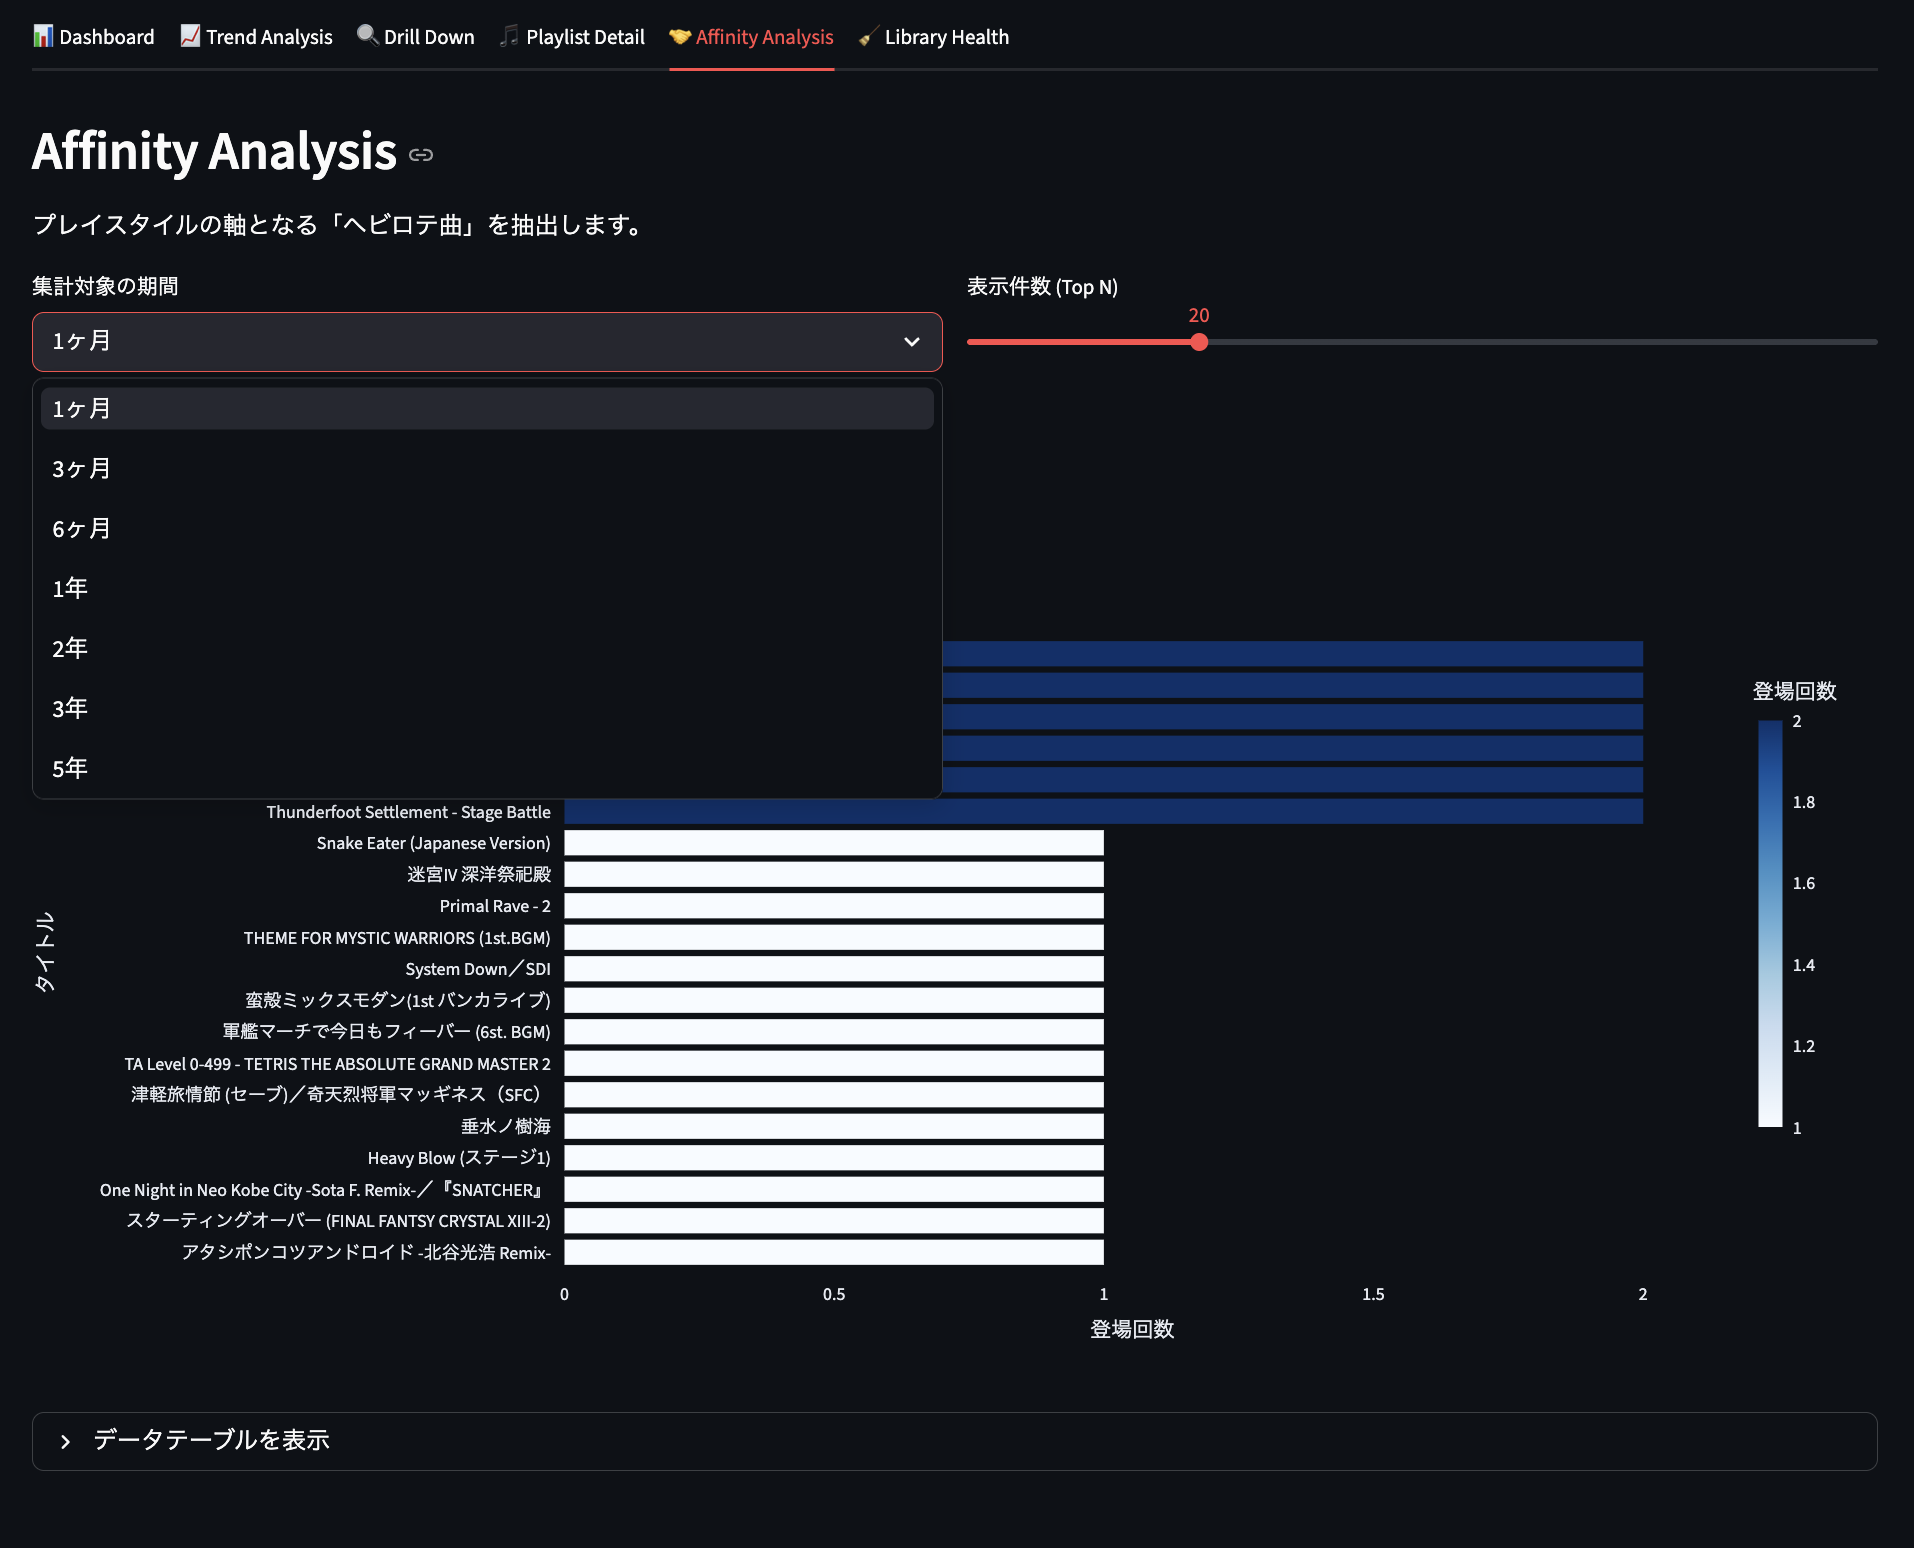Click the Library Health broom icon
The width and height of the screenshot is (1914, 1548).
pyautogui.click(x=868, y=37)
